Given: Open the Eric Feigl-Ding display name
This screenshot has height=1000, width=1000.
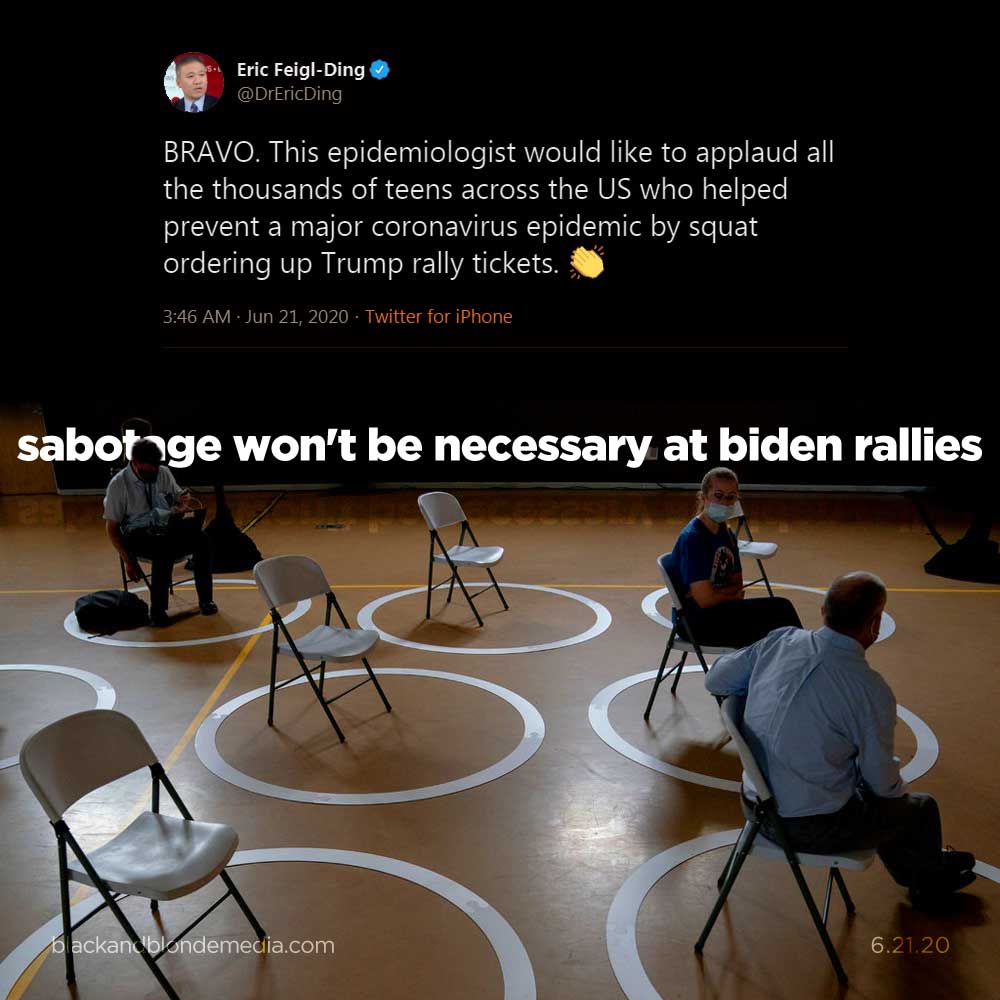Looking at the screenshot, I should [x=300, y=70].
